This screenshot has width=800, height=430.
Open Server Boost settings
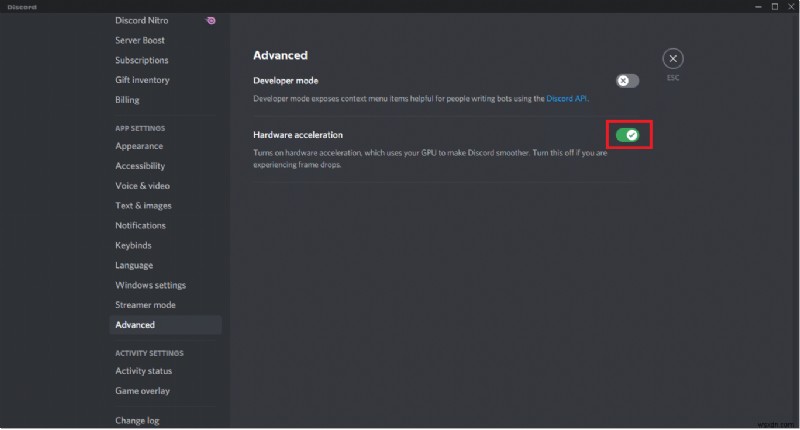[140, 40]
